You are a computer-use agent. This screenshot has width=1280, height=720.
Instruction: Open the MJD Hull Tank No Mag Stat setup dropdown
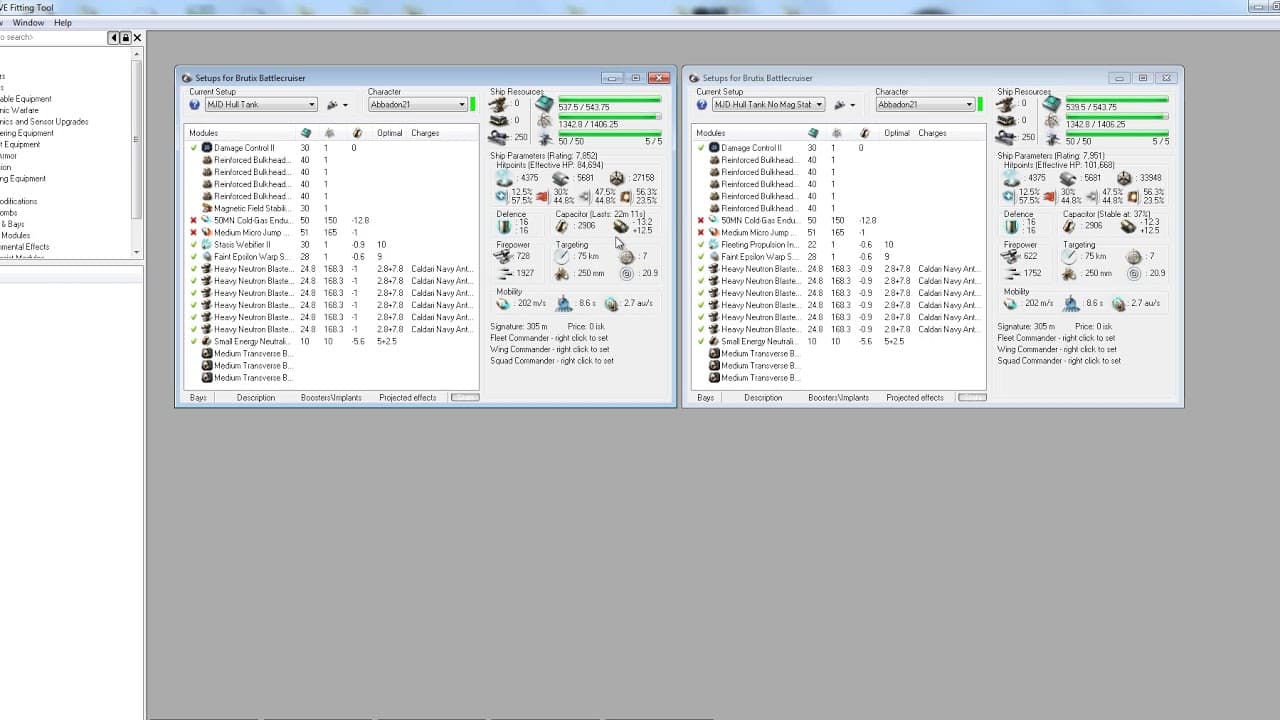(x=819, y=104)
